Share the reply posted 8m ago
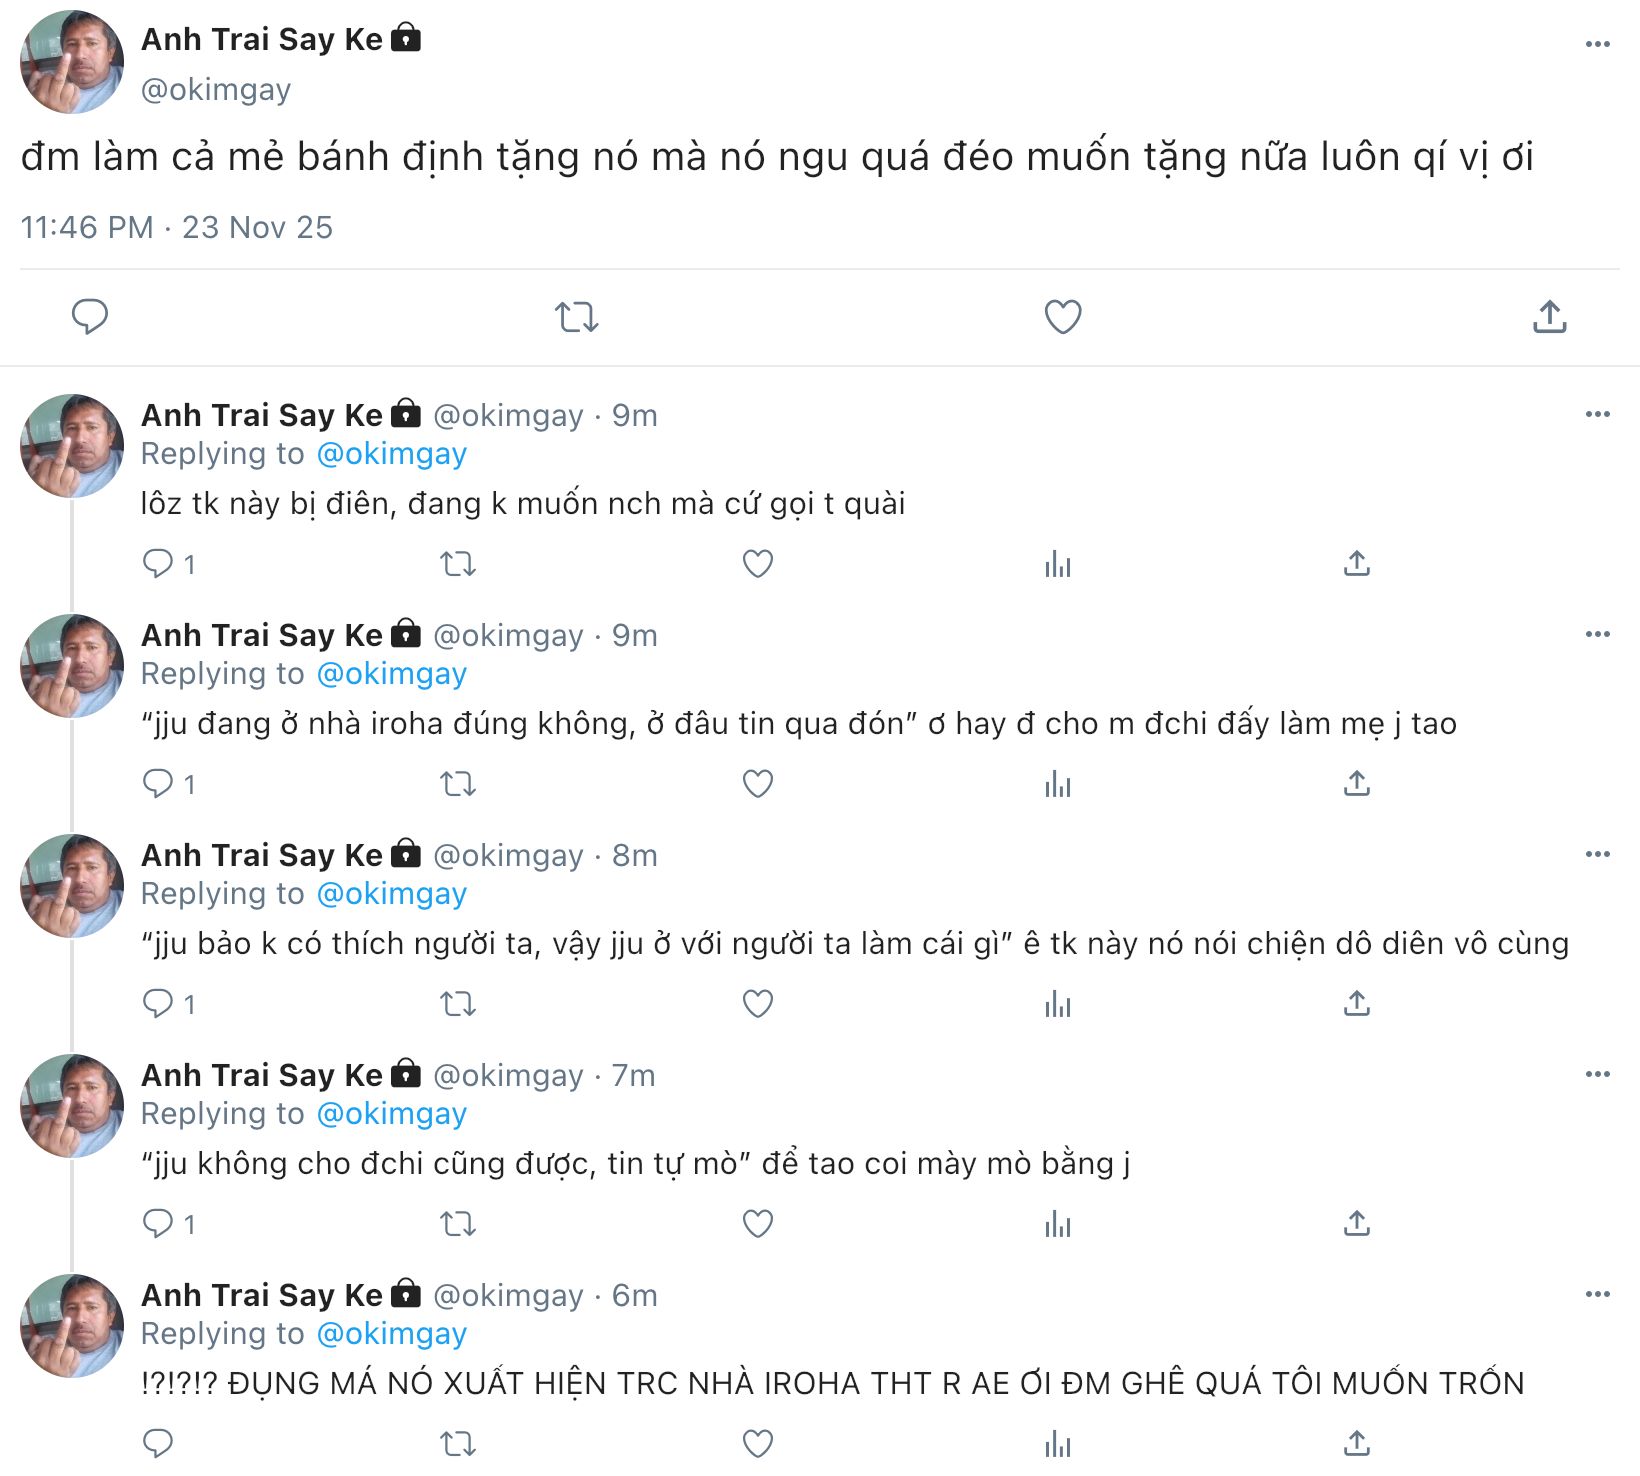Viewport: 1640px width, 1476px height. [1356, 1003]
